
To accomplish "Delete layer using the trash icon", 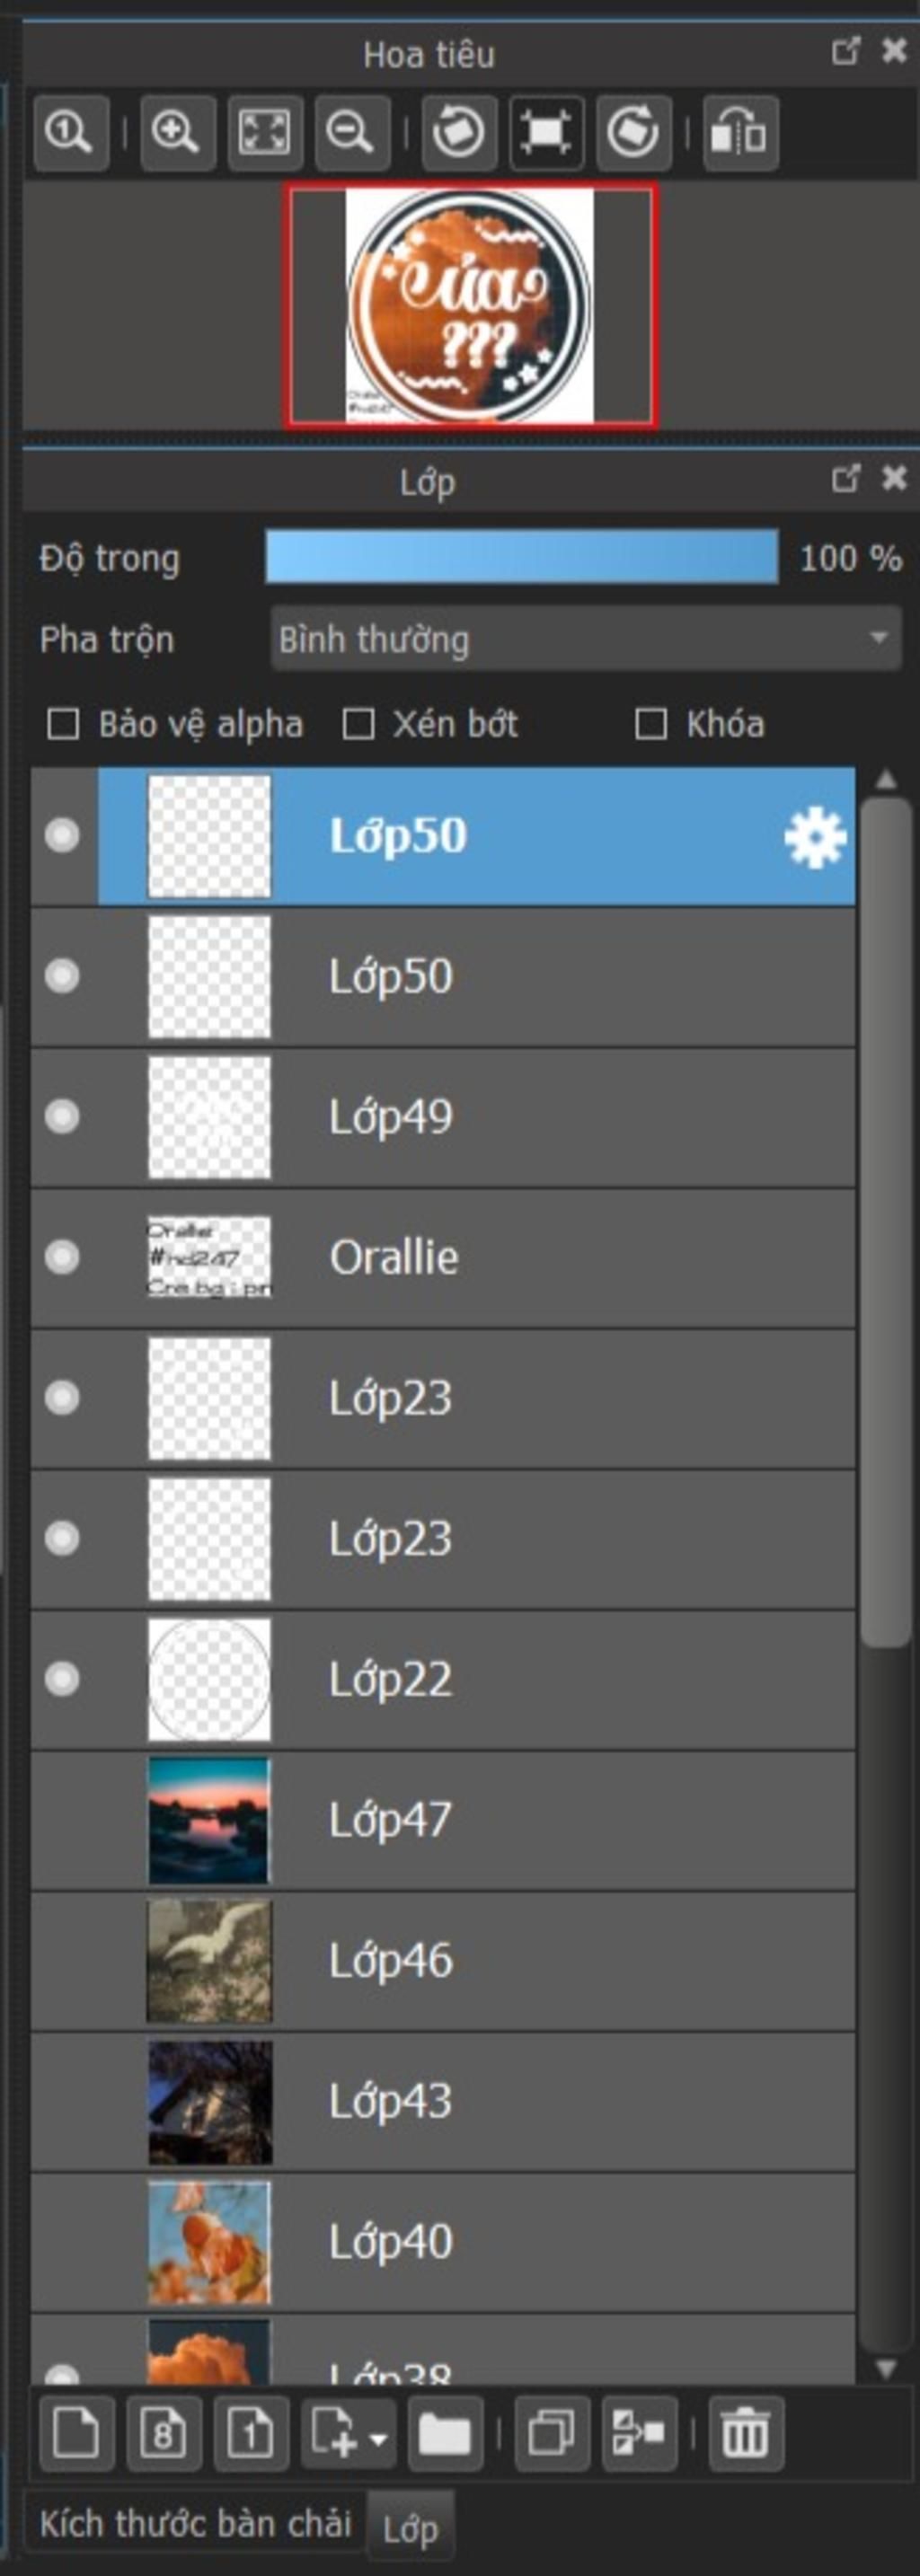I will coord(745,2433).
